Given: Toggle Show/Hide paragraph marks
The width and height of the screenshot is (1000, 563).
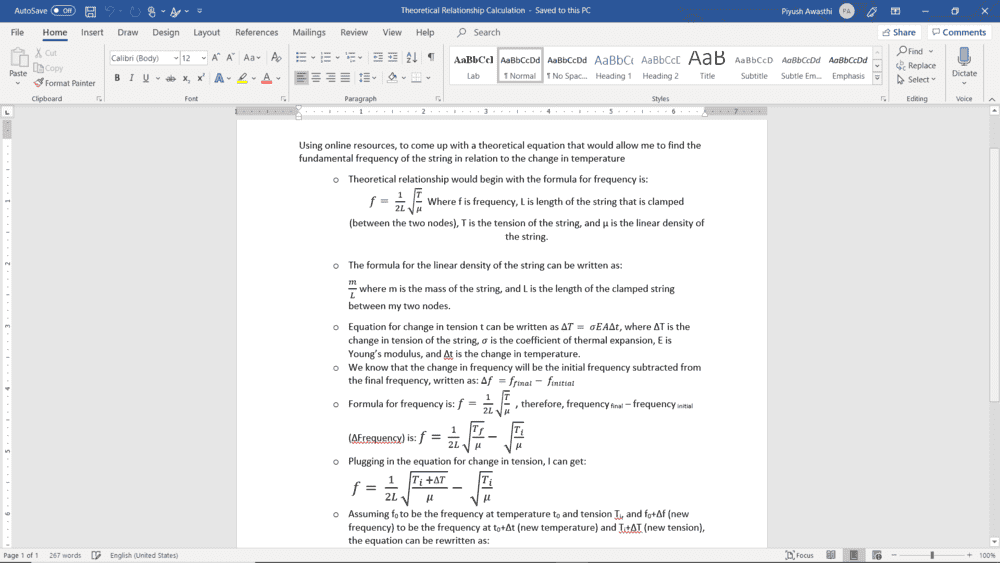Looking at the screenshot, I should [x=431, y=57].
